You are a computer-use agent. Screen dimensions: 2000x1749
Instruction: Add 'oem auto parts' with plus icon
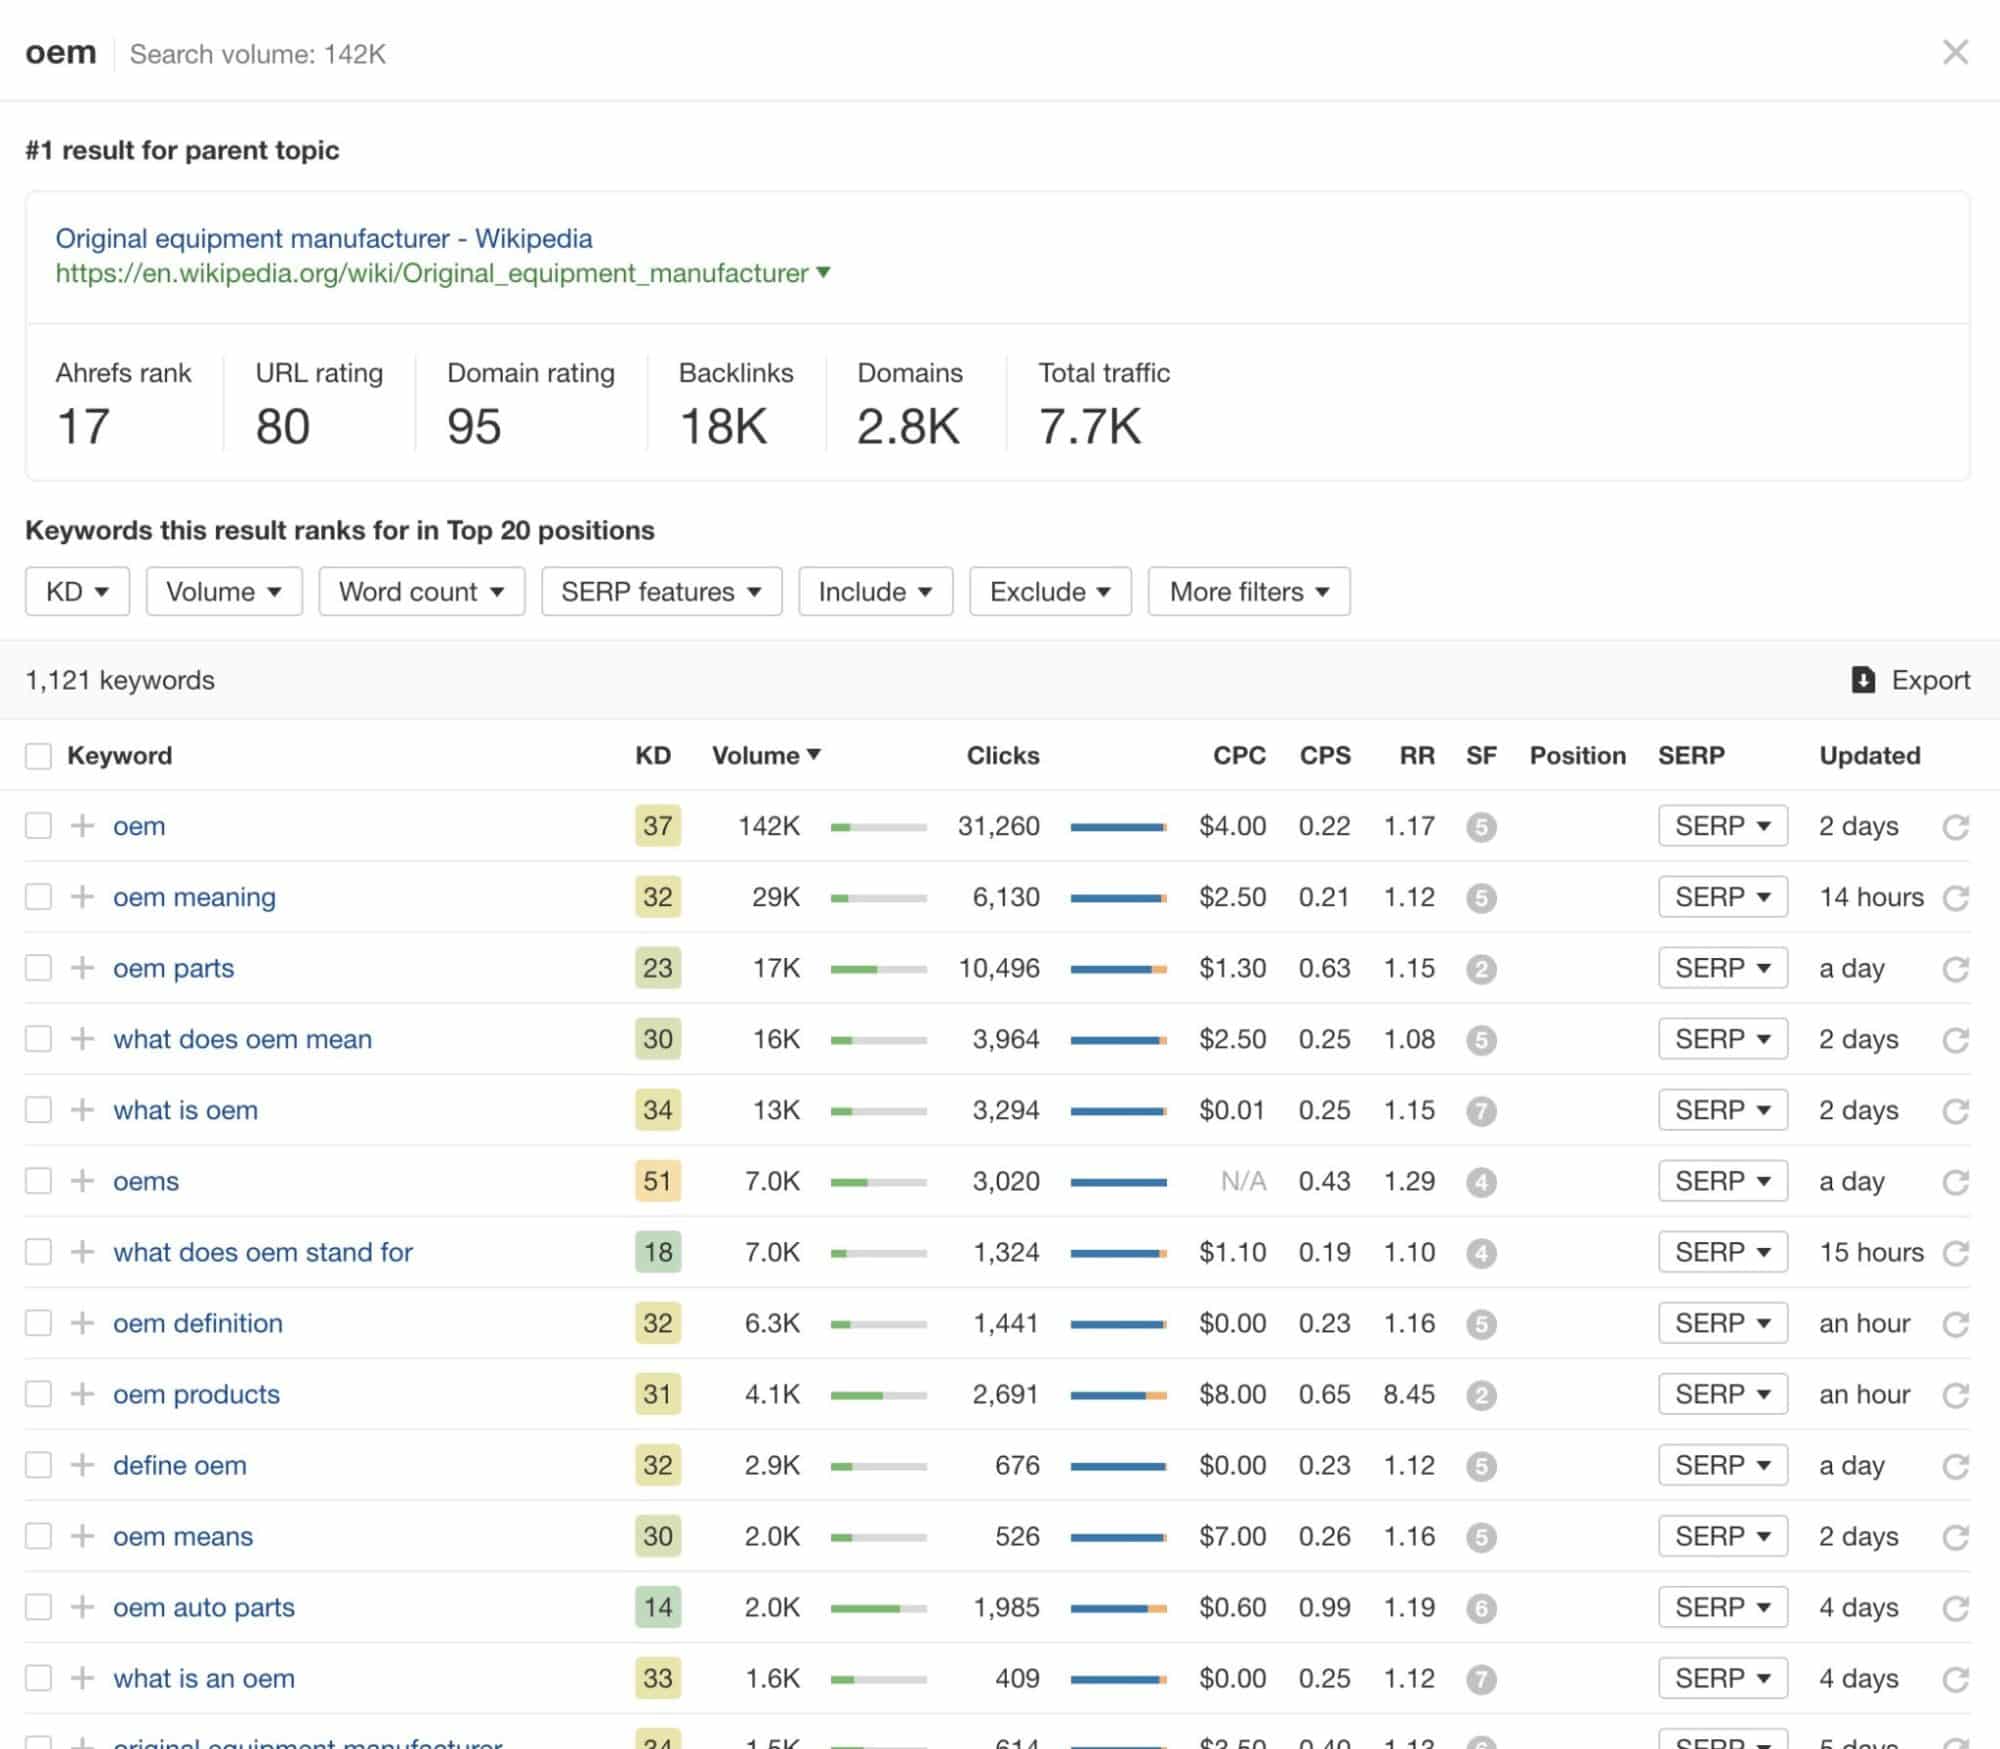(83, 1607)
